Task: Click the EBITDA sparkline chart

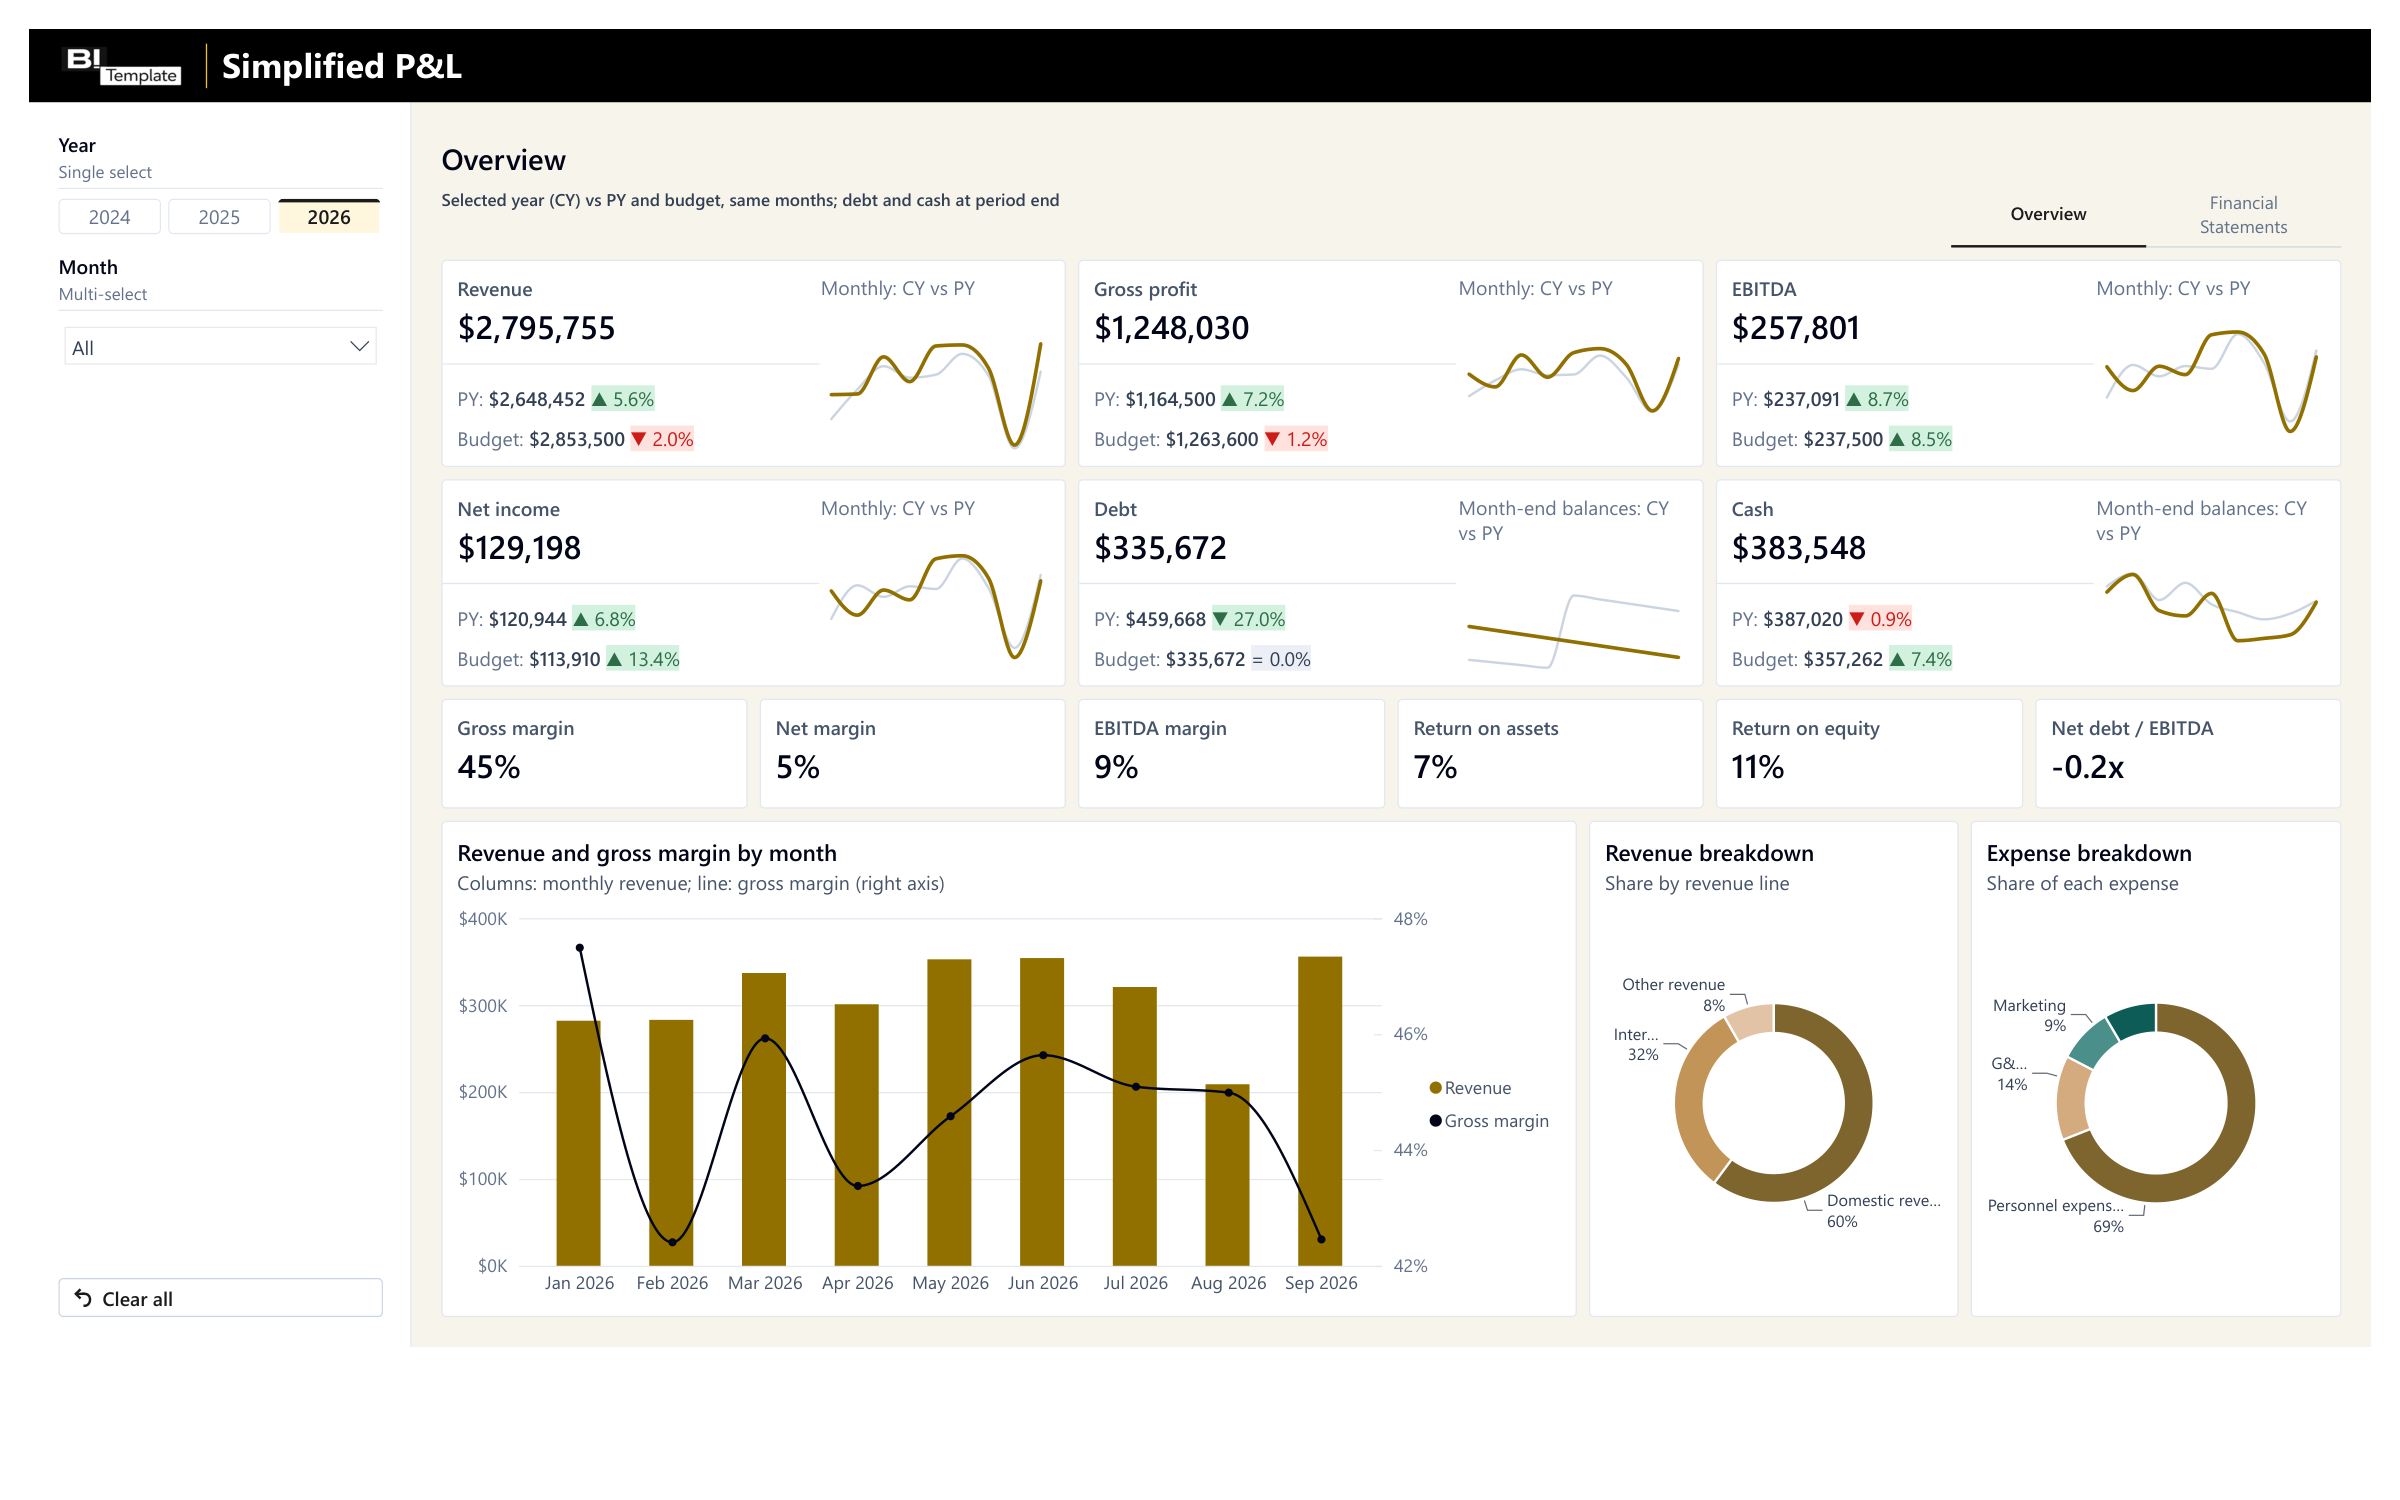Action: [x=2211, y=381]
